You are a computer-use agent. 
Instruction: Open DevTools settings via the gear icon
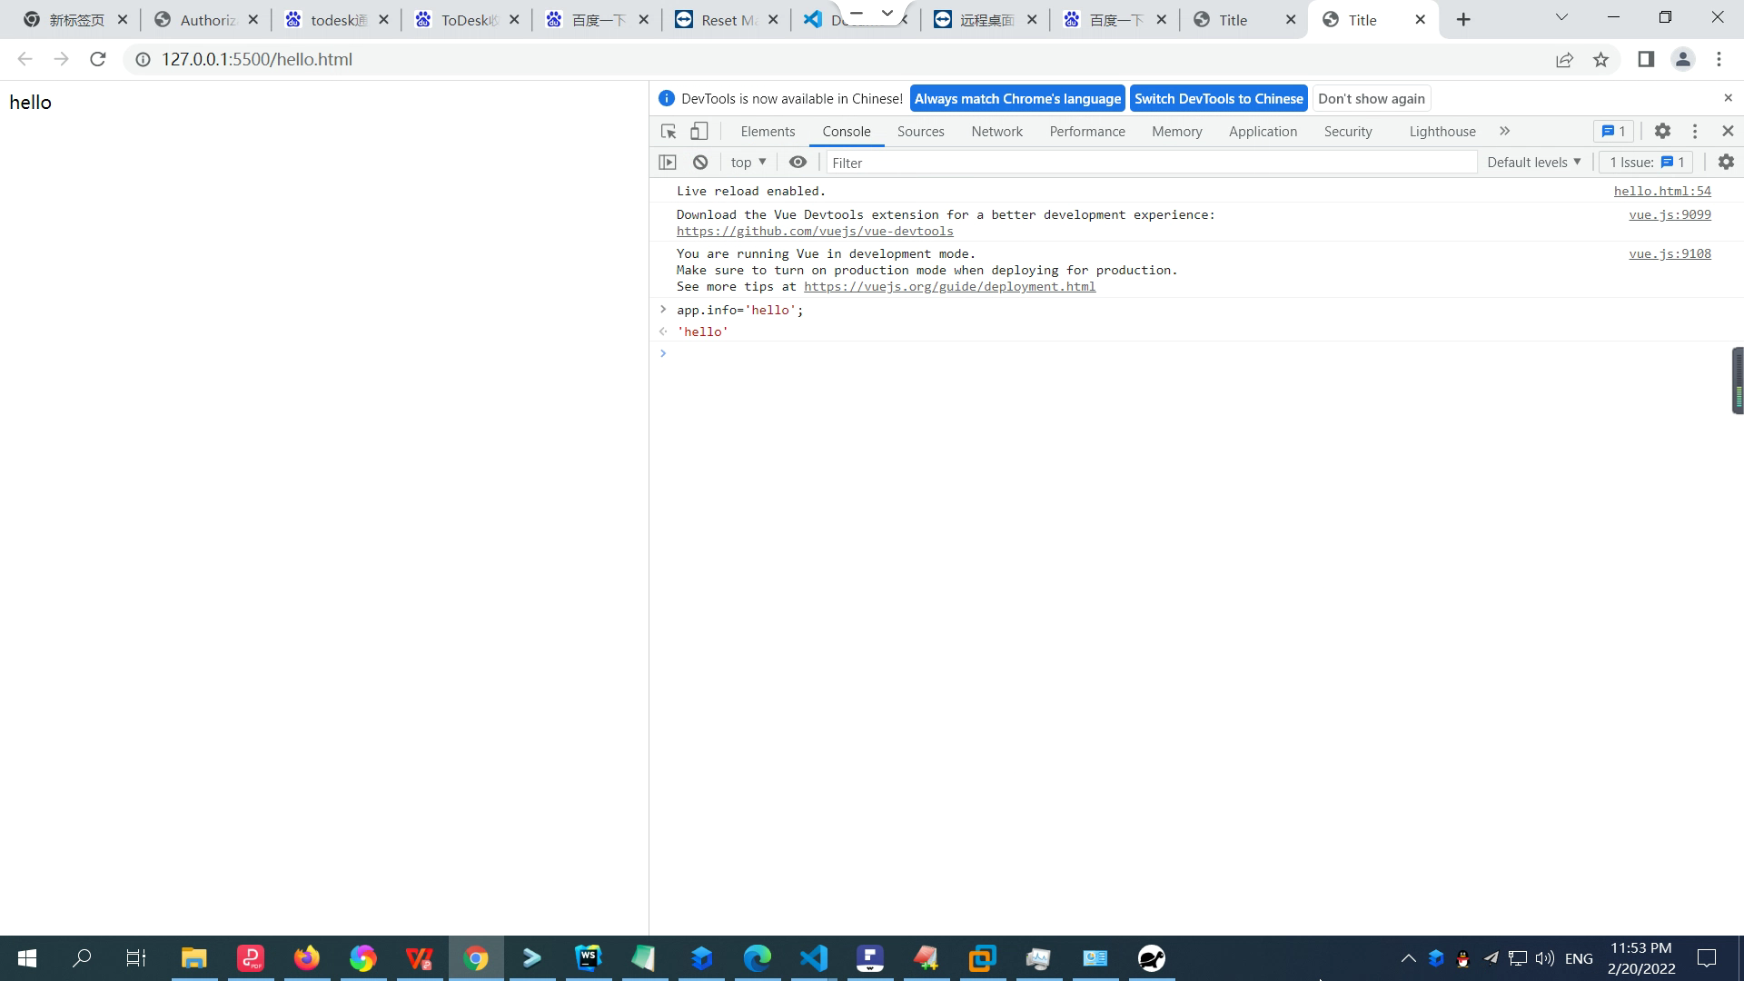click(1662, 131)
